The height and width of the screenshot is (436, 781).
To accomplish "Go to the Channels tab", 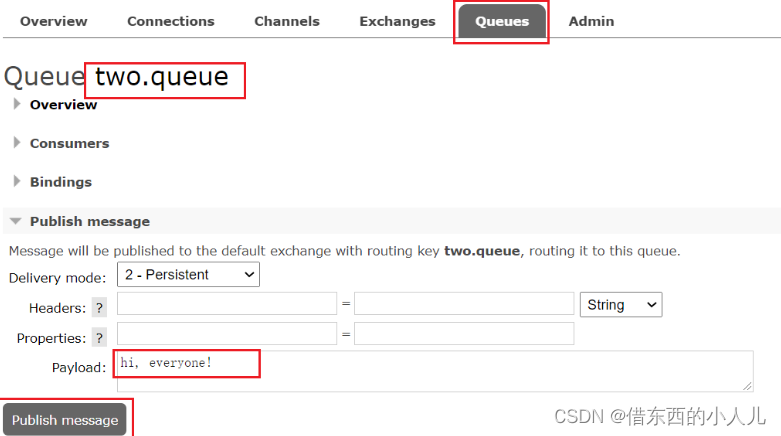I will [287, 21].
